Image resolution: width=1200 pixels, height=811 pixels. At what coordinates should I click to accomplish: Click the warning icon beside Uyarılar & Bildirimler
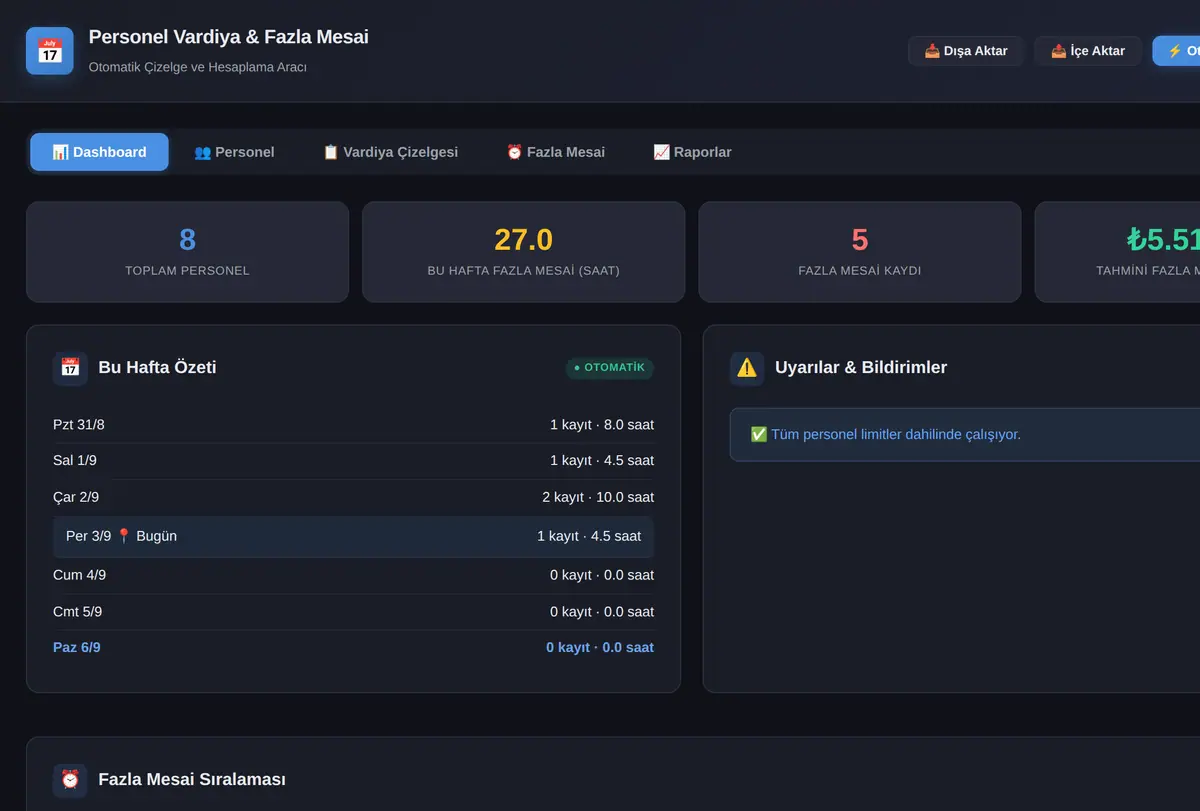pos(747,367)
